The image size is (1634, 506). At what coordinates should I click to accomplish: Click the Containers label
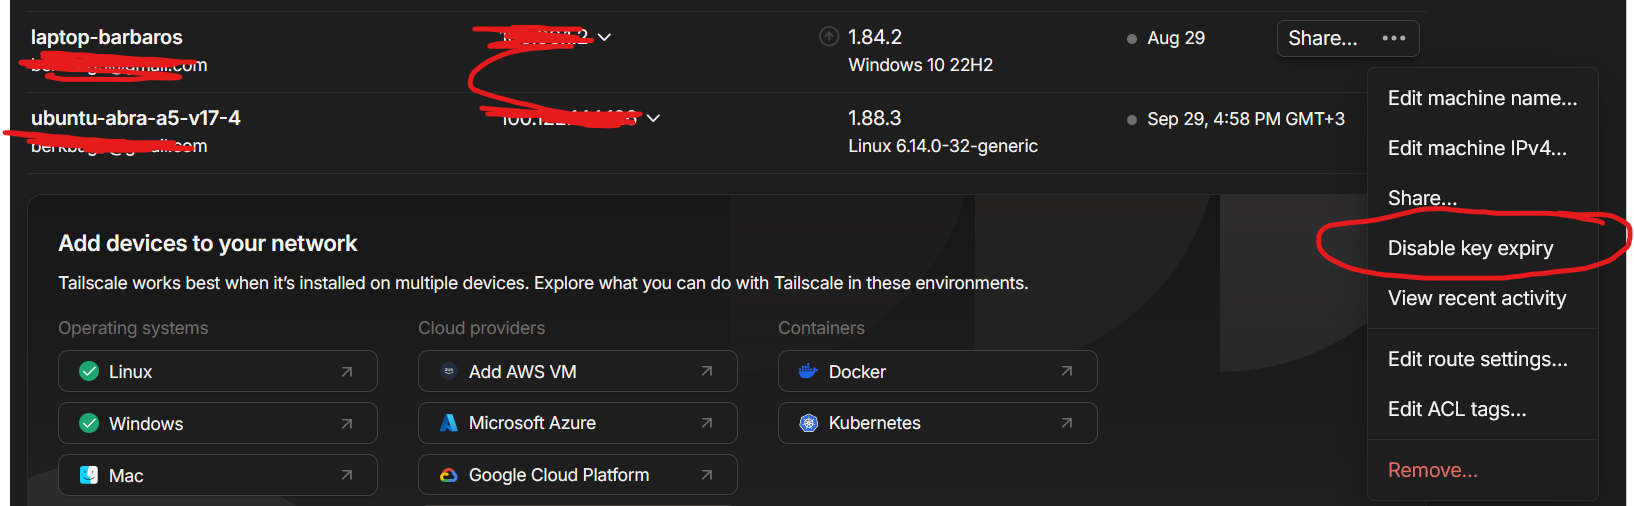822,328
